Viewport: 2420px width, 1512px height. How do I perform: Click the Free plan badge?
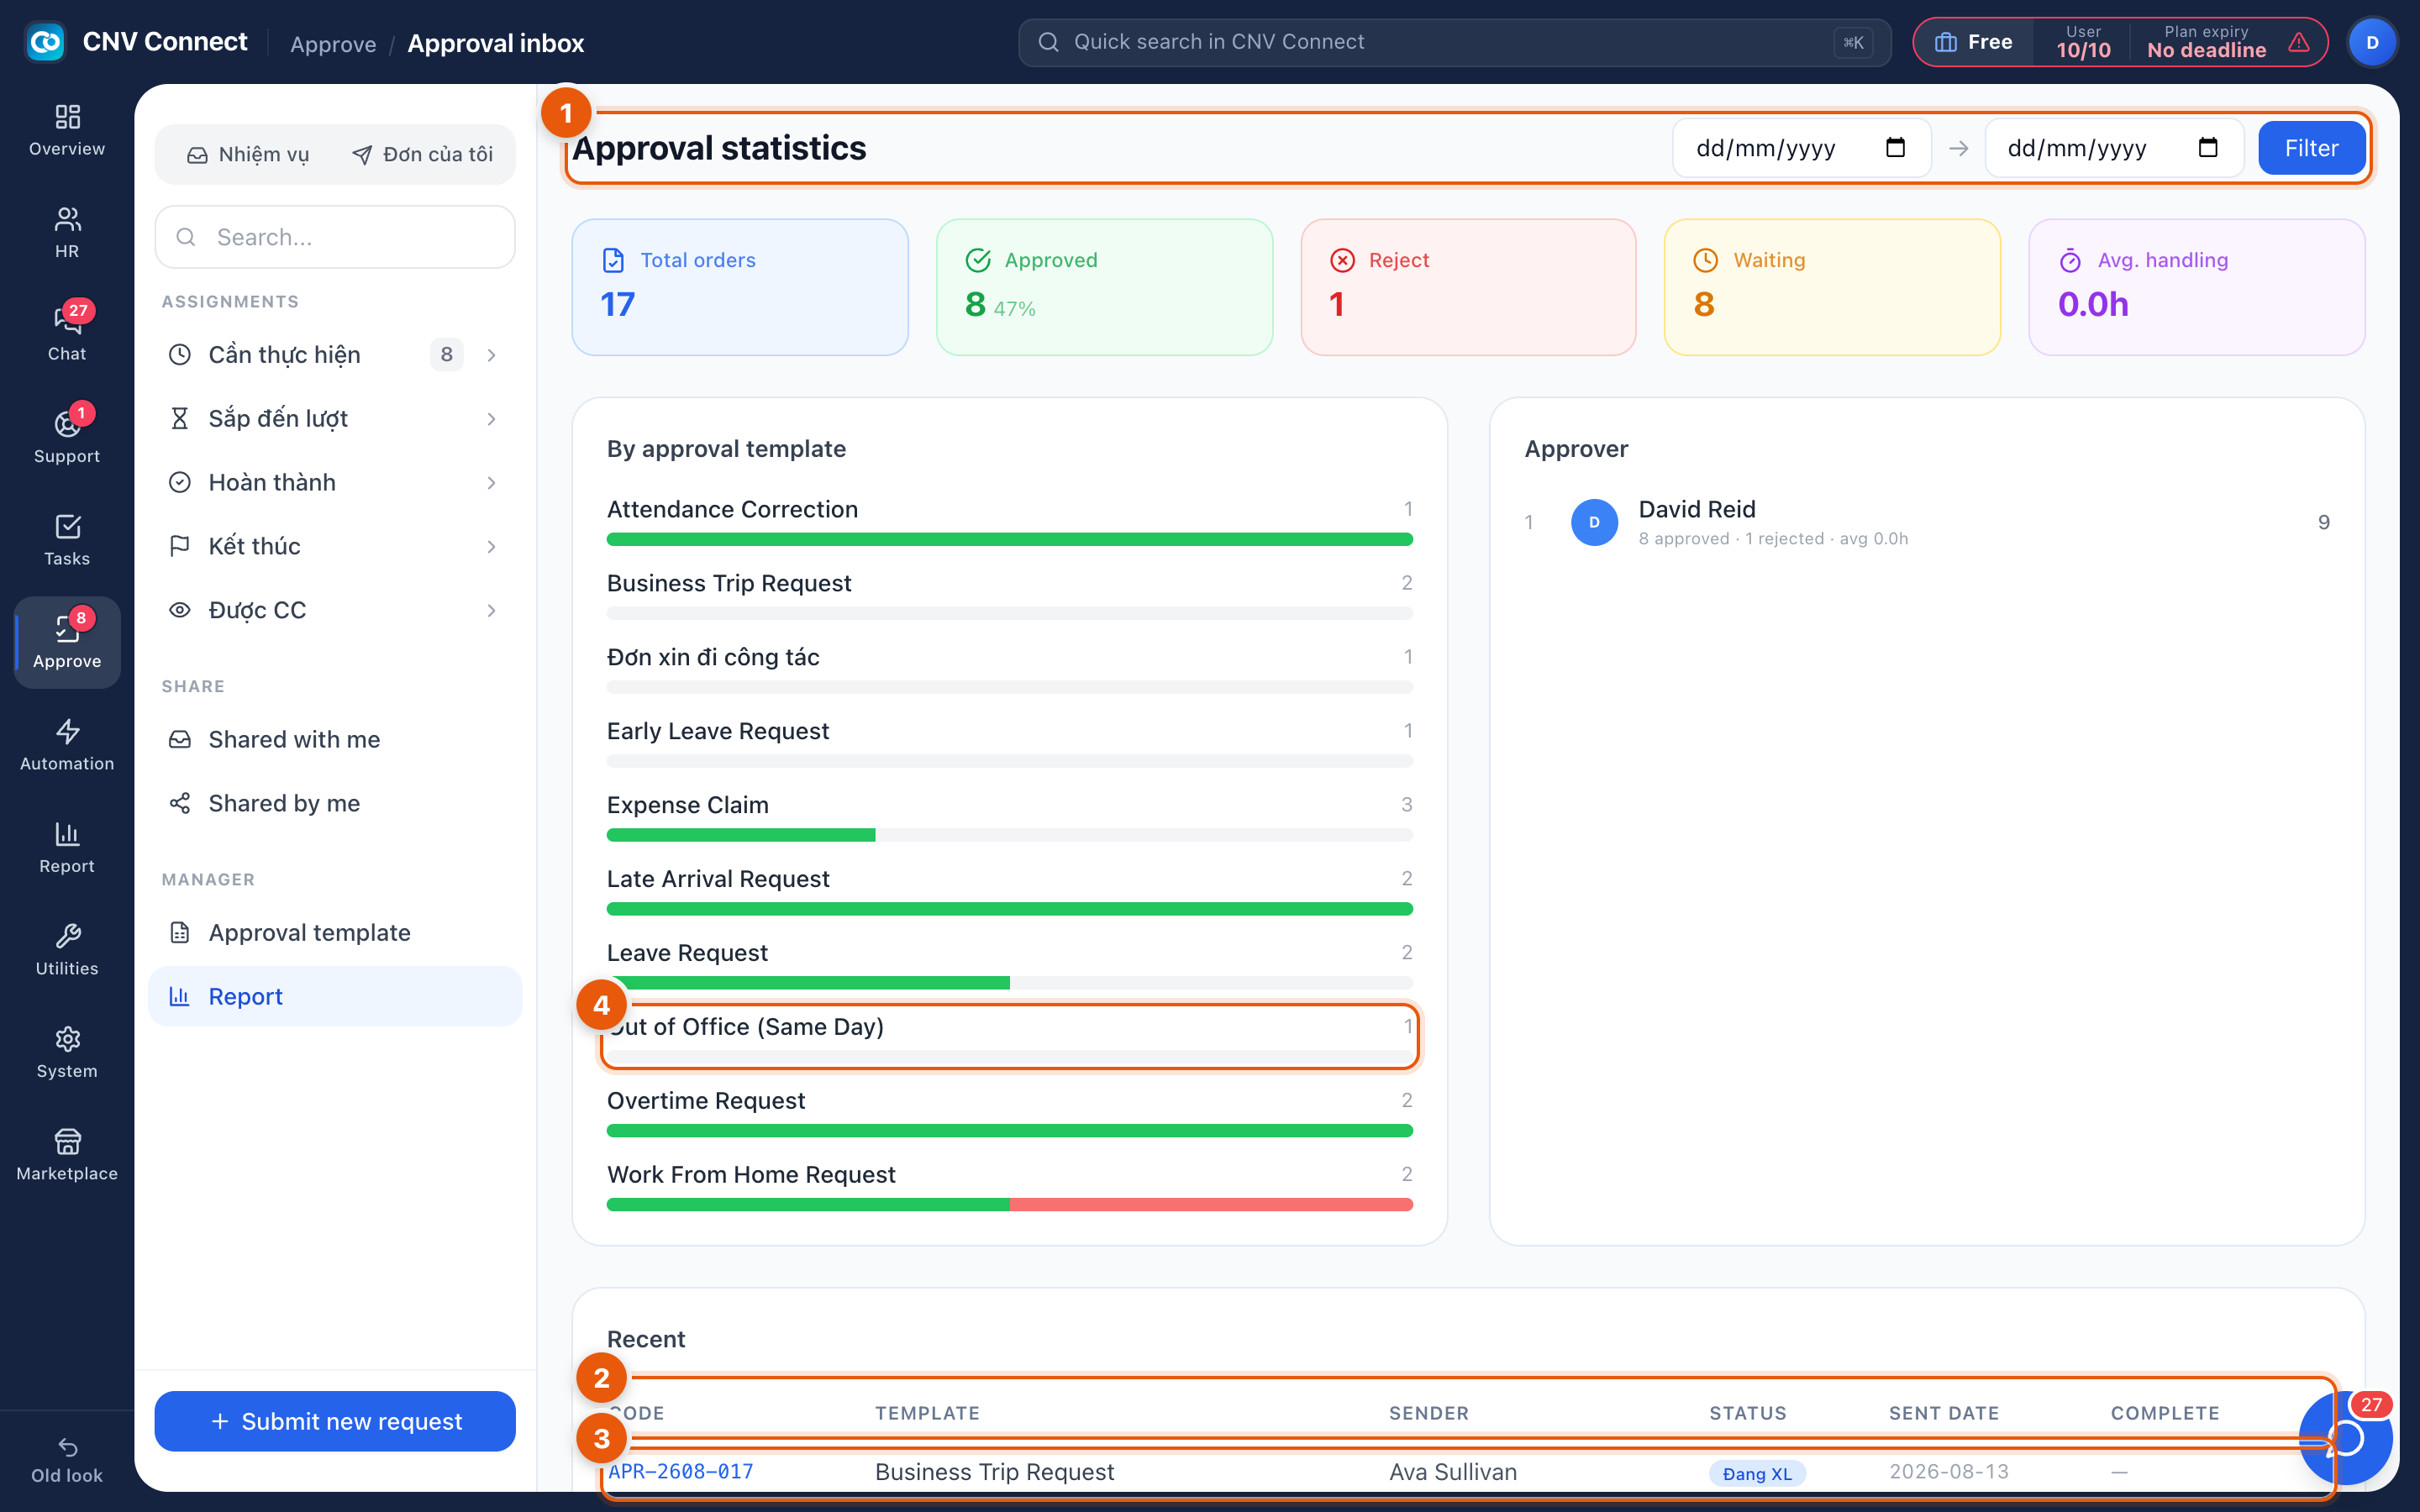(1973, 42)
